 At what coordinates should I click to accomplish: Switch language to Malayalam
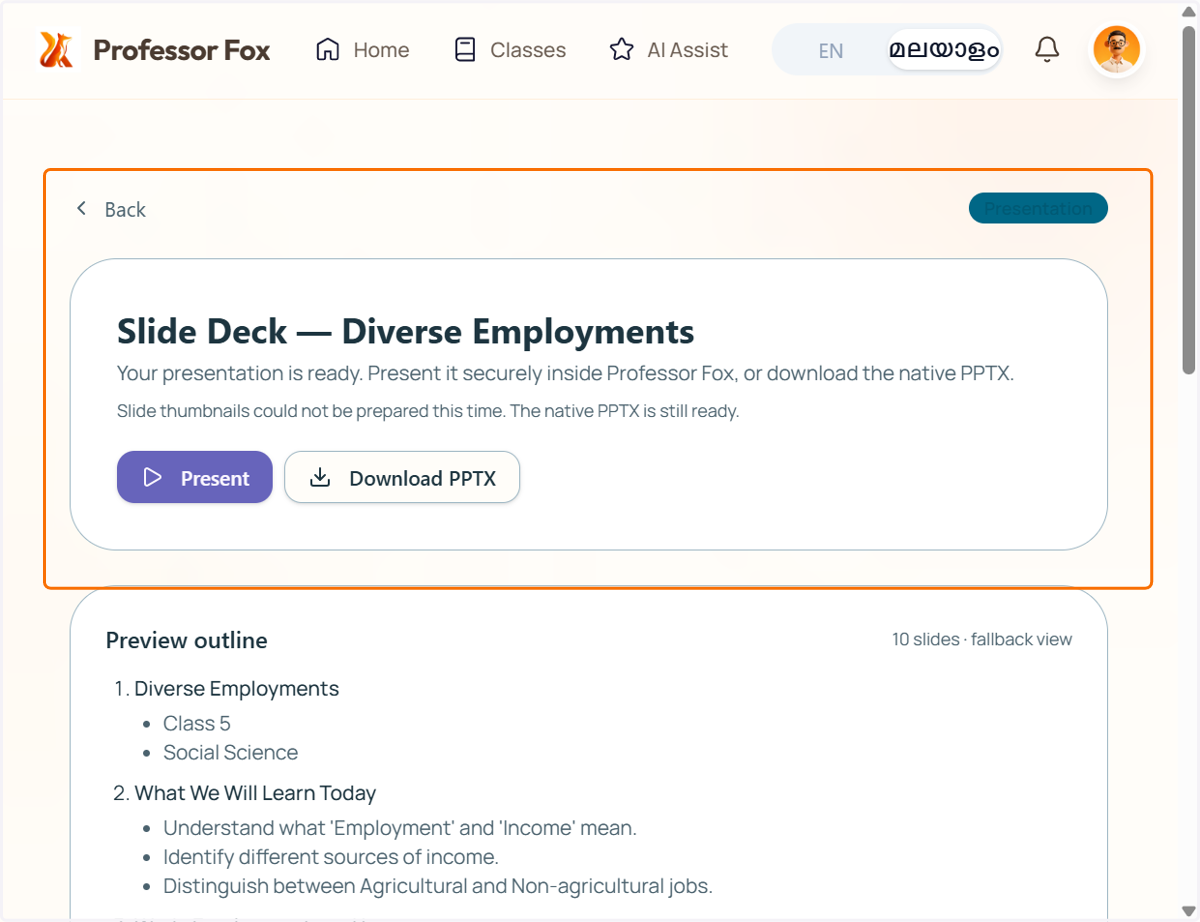point(944,50)
